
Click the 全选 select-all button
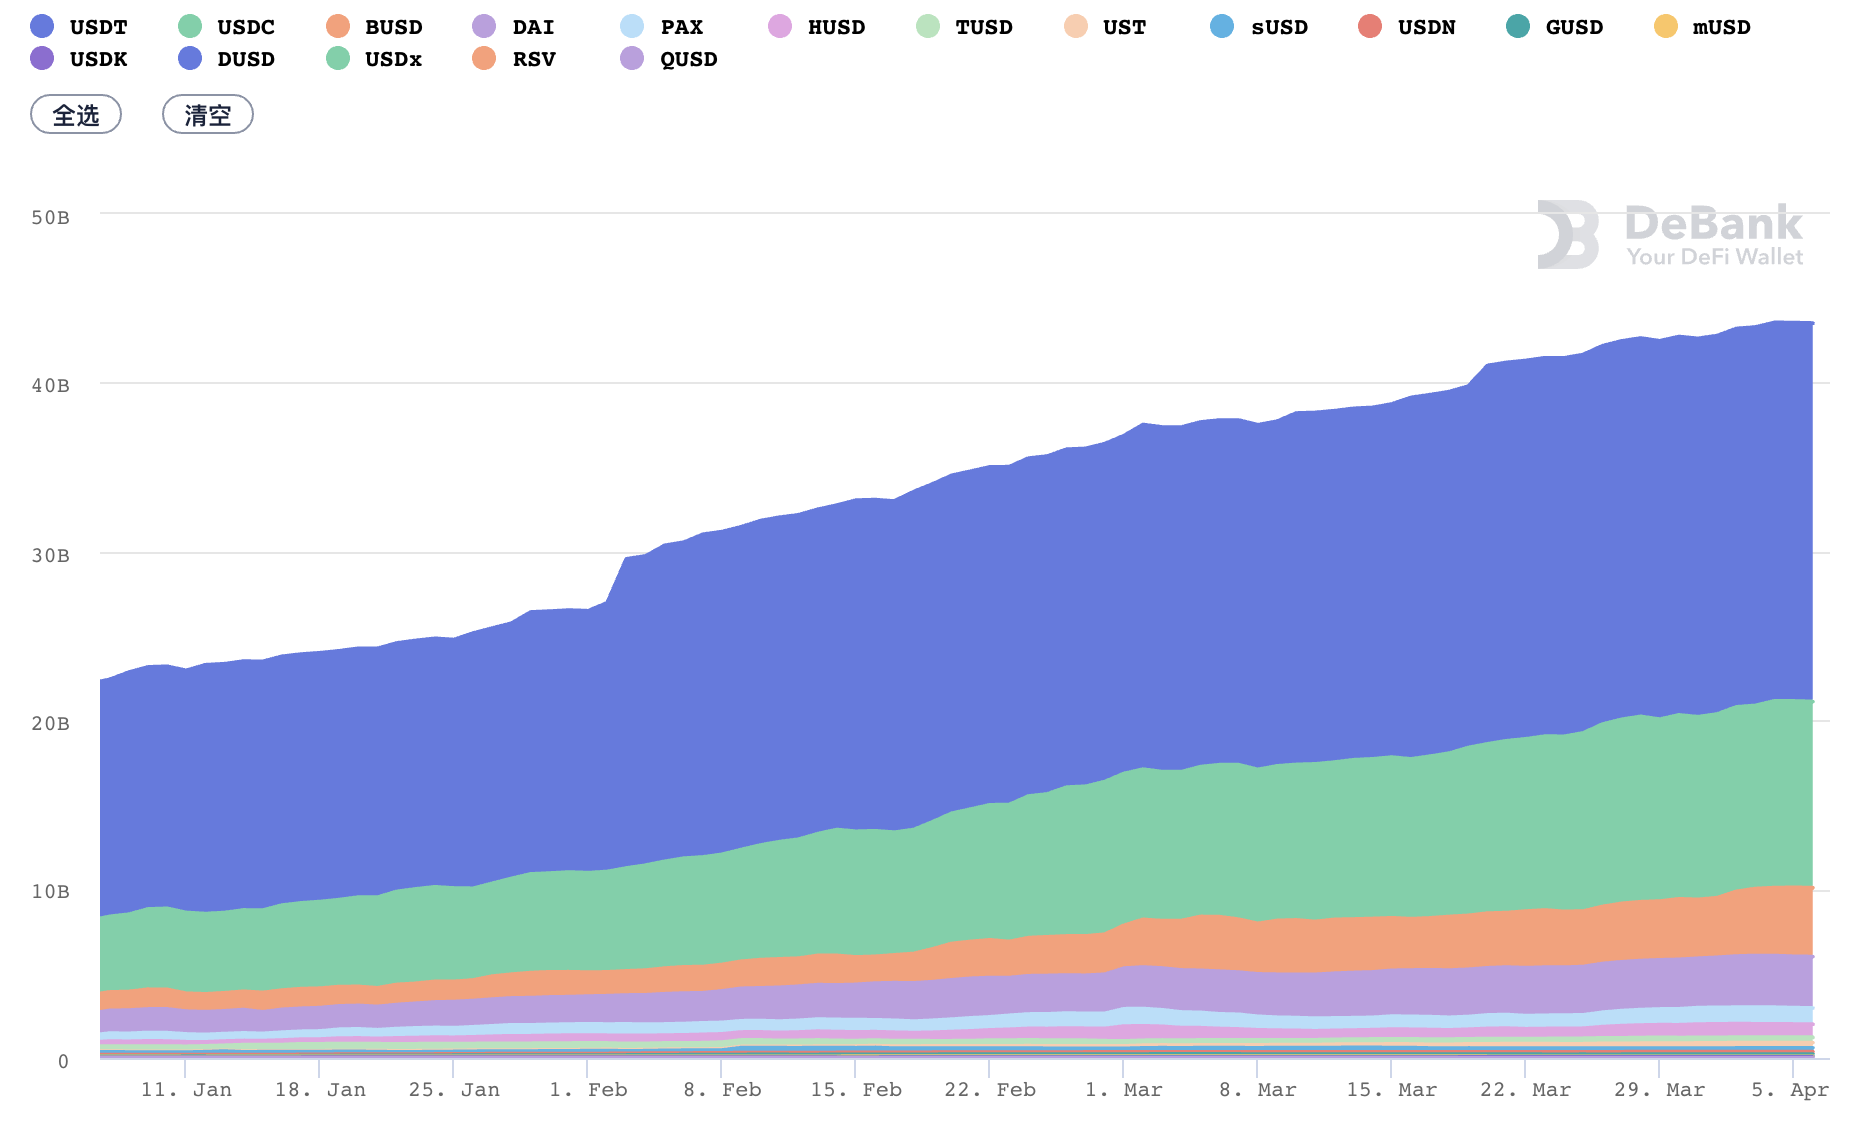(75, 114)
